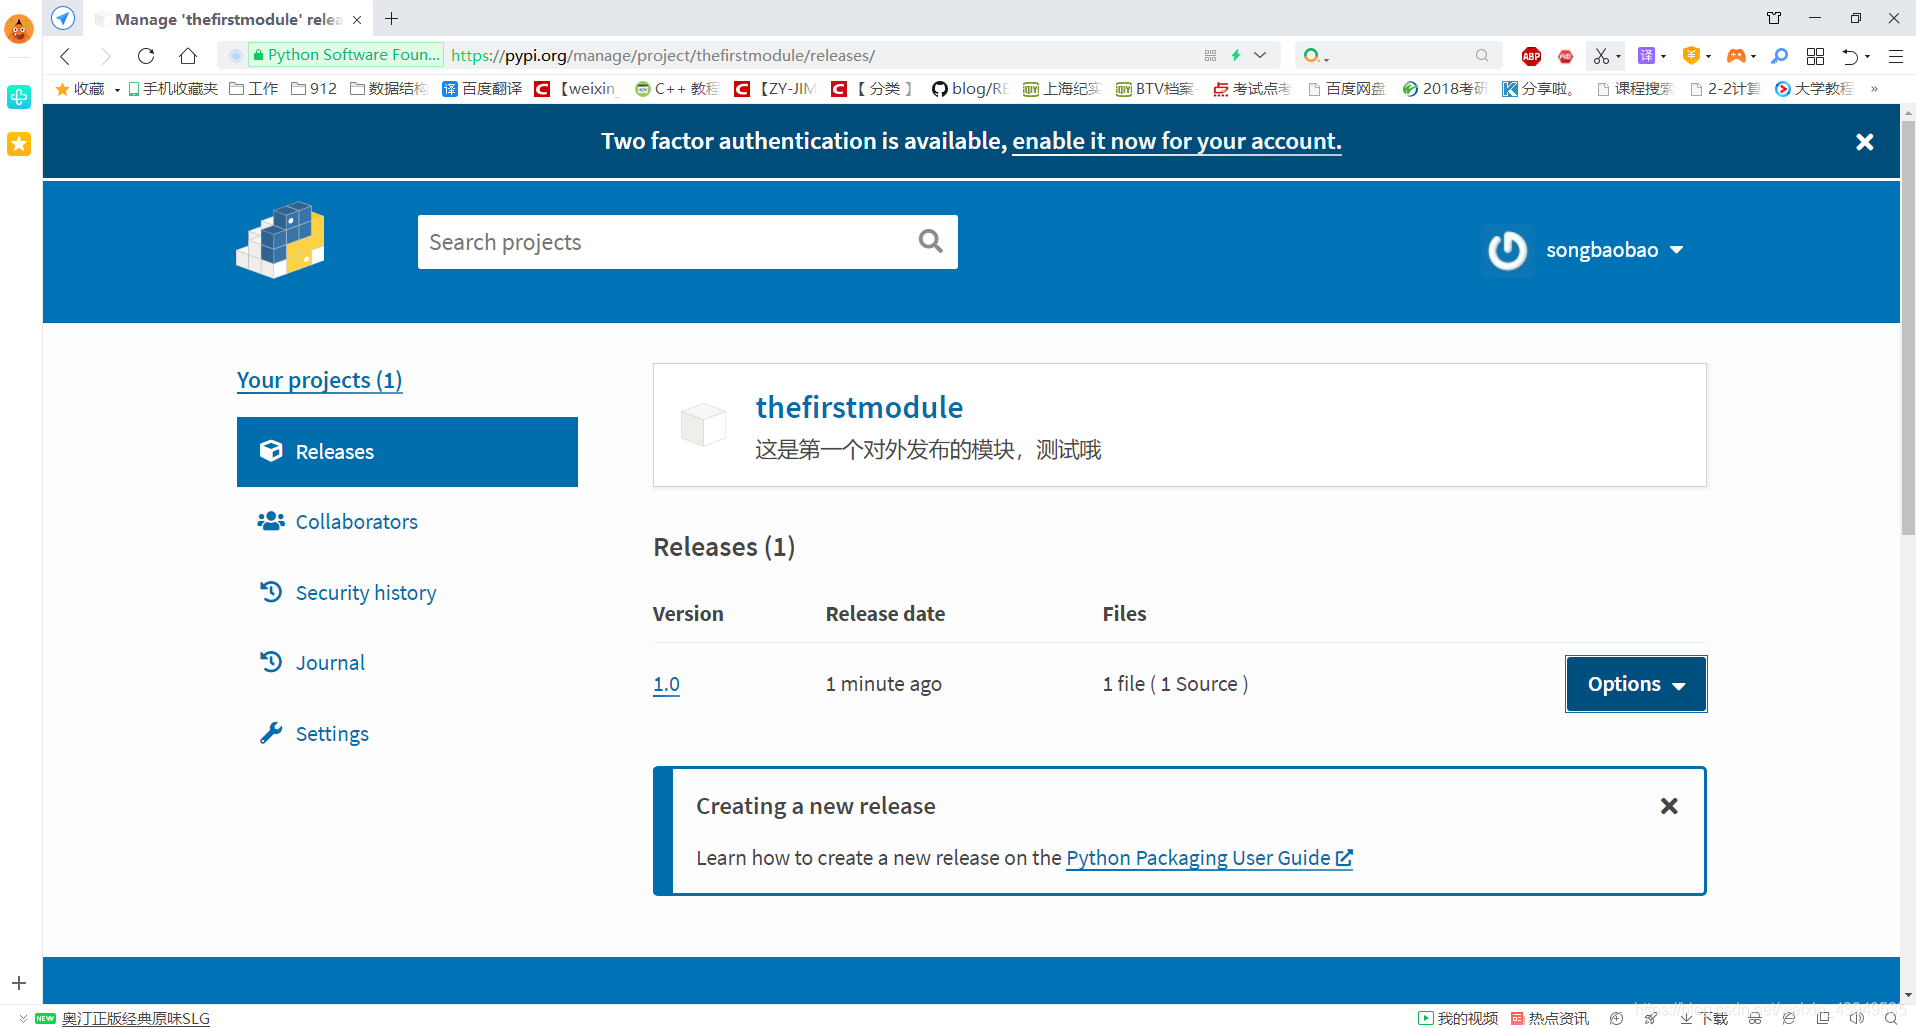Open the Python Packaging User Guide link
The height and width of the screenshot is (1028, 1916).
[x=1209, y=858]
